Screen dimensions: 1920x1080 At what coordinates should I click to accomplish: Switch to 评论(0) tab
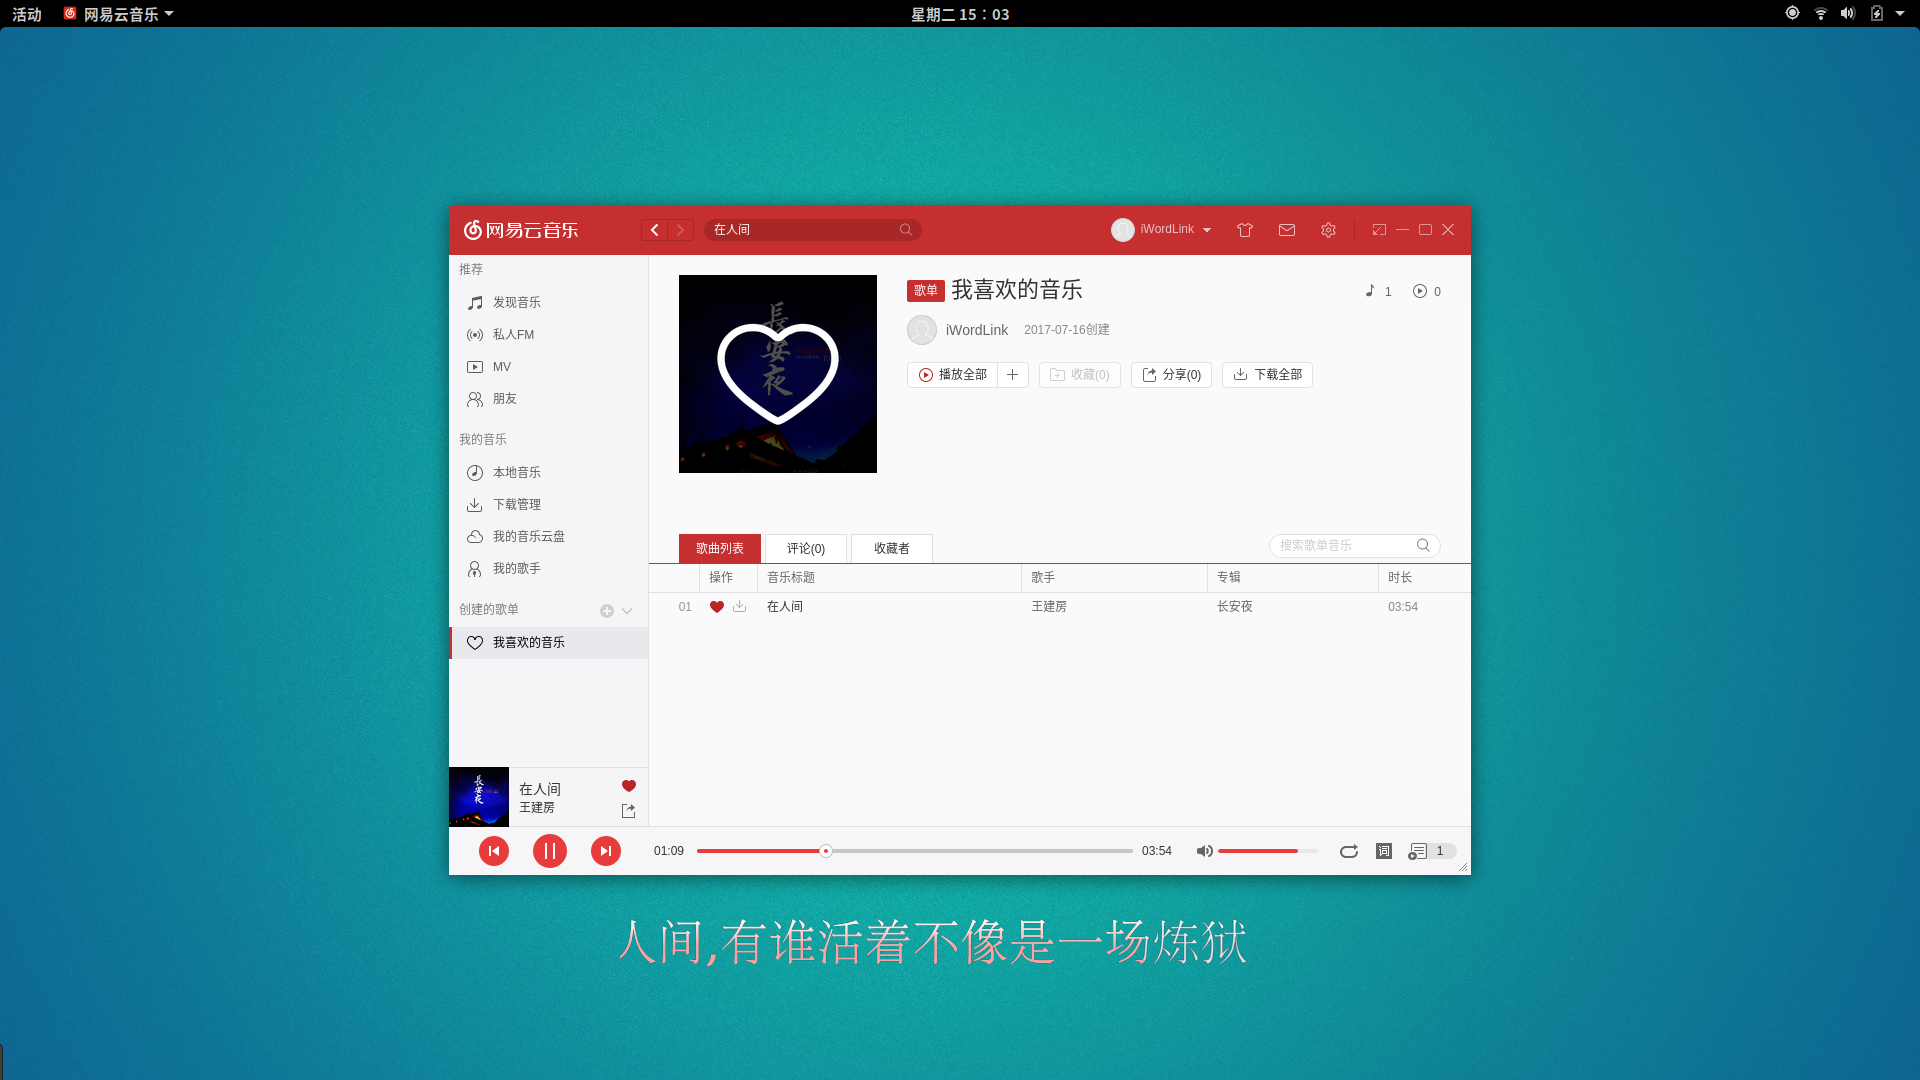click(x=806, y=548)
